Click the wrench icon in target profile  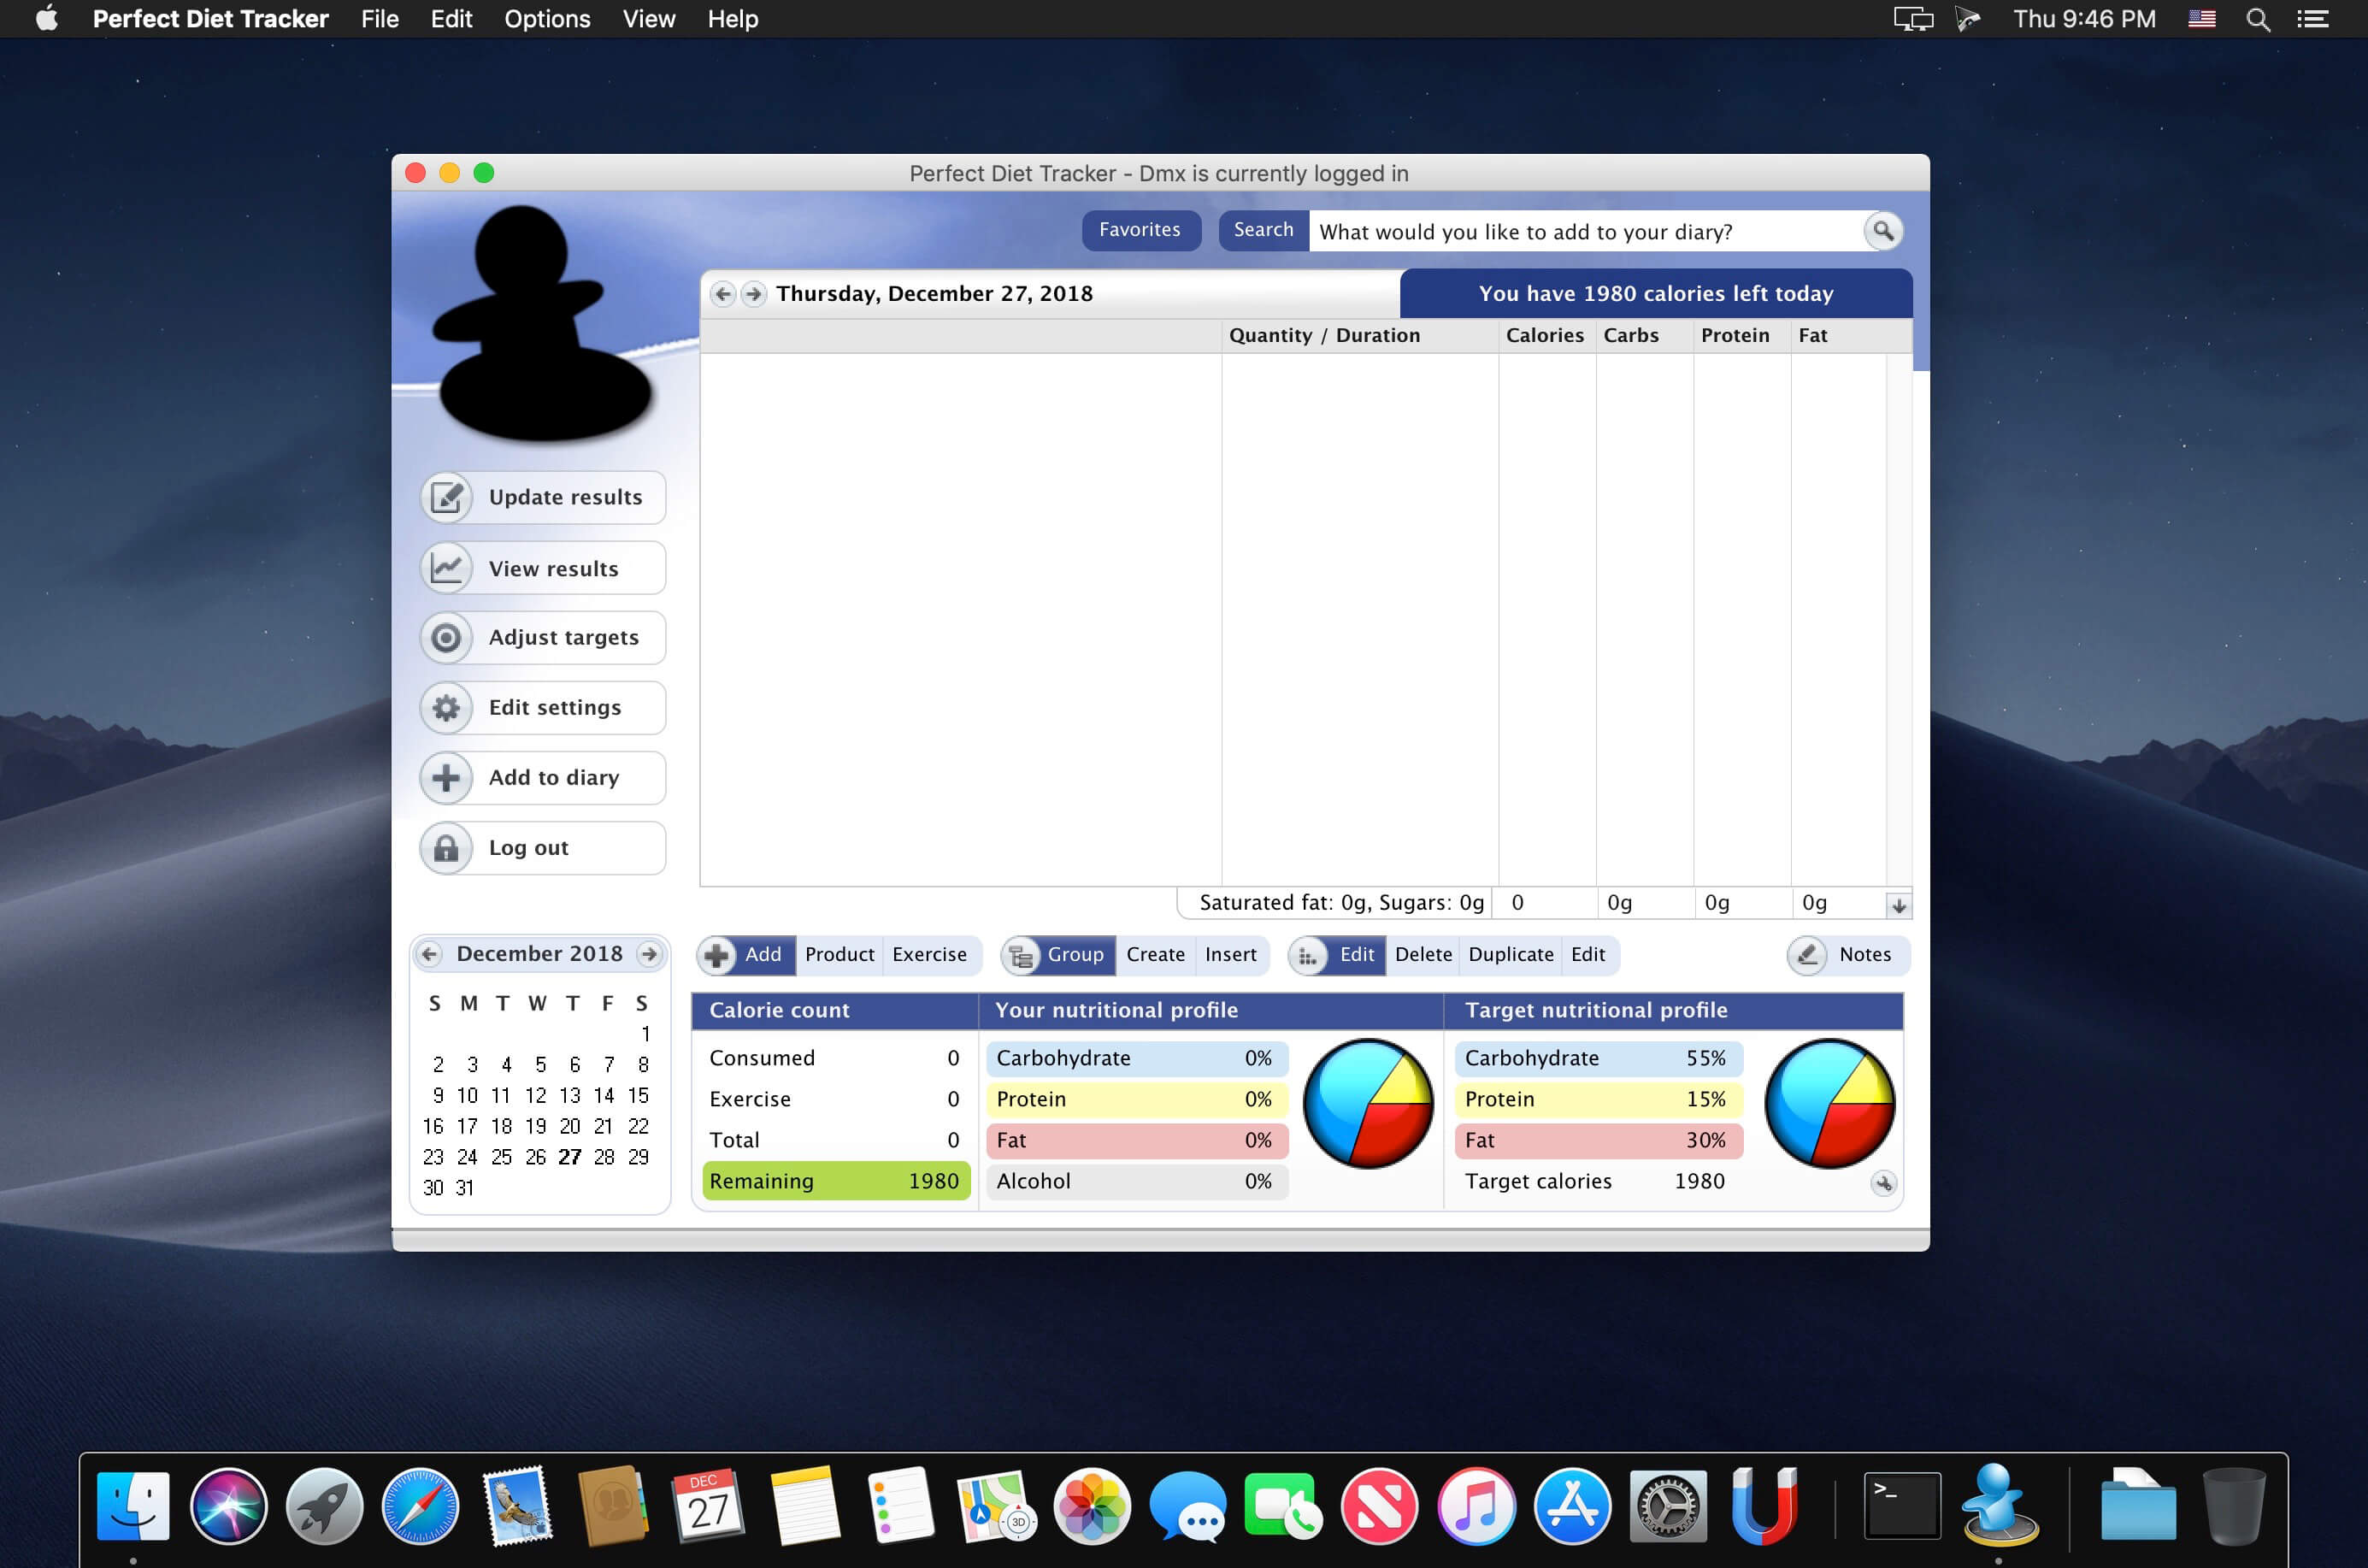tap(1883, 1184)
